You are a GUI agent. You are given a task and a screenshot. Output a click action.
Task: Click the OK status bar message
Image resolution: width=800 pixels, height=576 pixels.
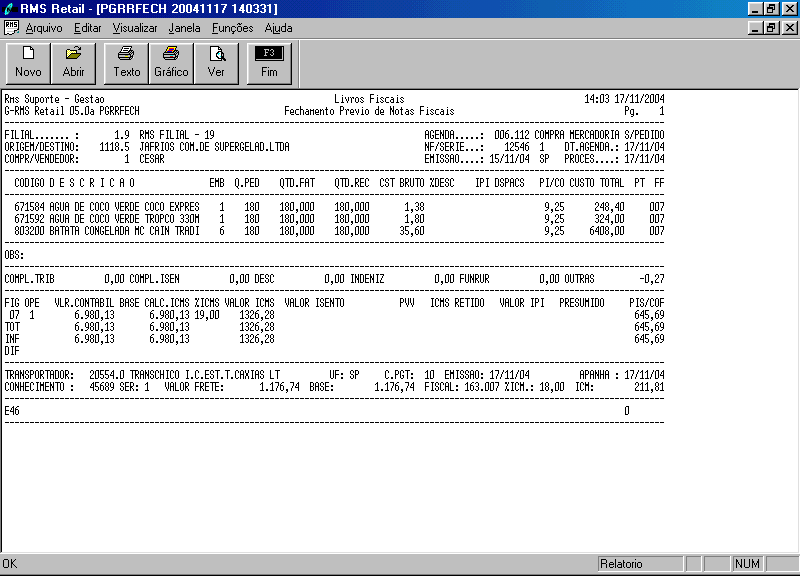point(10,564)
